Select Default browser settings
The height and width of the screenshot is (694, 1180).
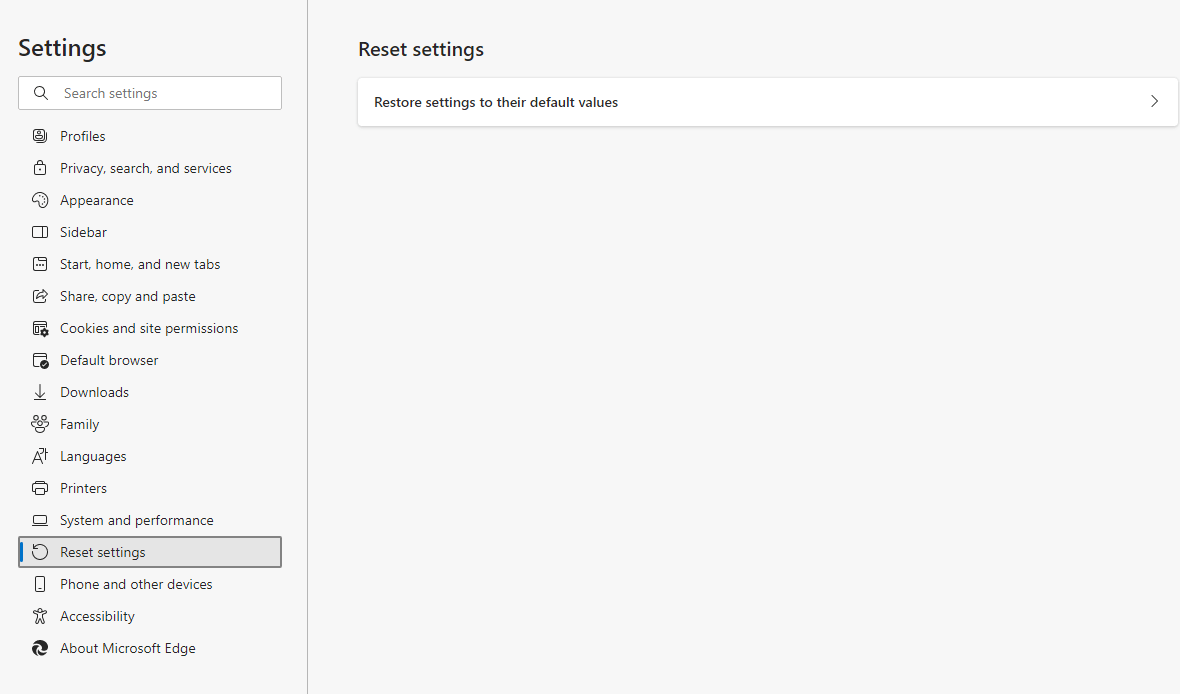150,361
